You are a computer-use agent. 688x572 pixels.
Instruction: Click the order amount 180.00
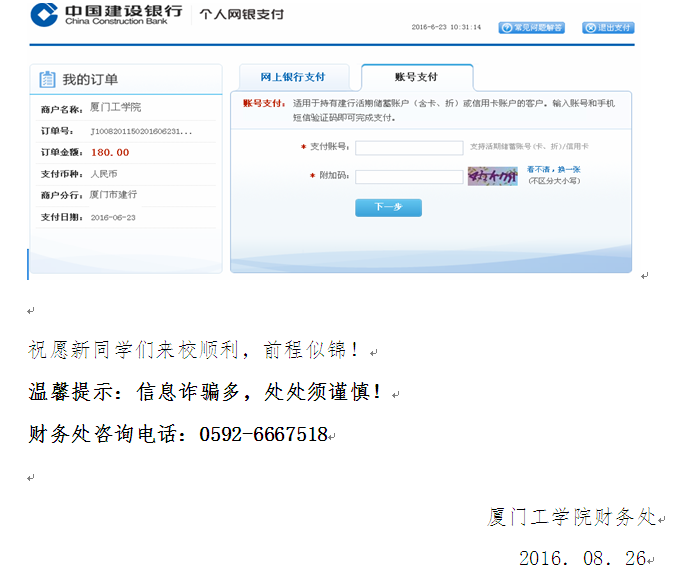click(x=110, y=152)
